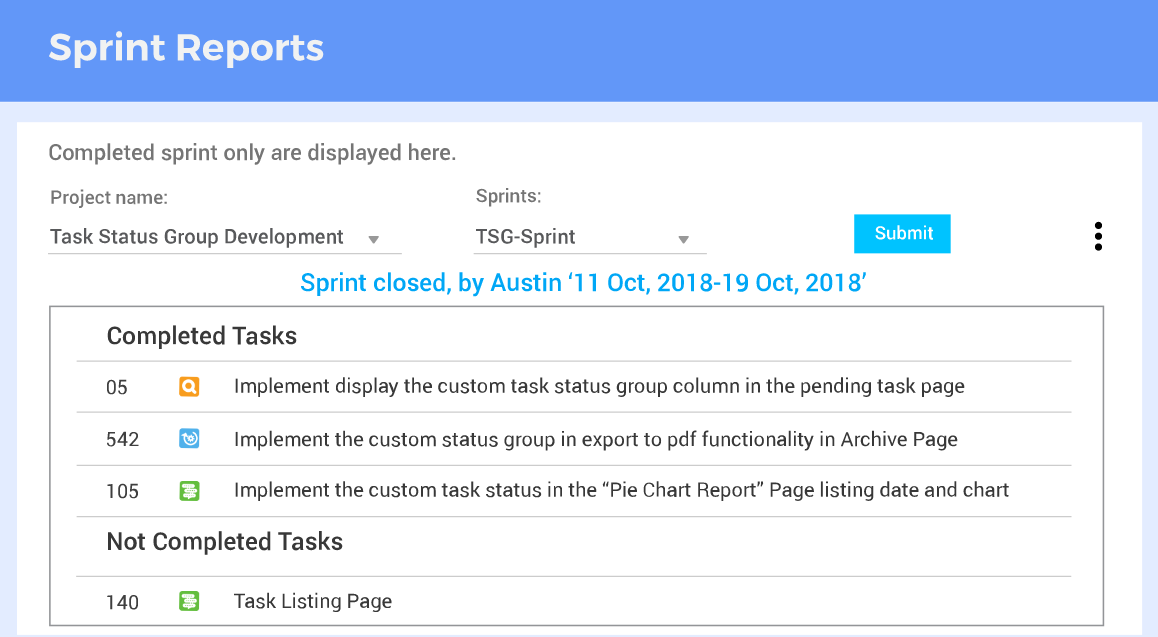Screen dimensions: 1158x637
Task: Click the Project name dropdown caret icon
Action: (x=374, y=238)
